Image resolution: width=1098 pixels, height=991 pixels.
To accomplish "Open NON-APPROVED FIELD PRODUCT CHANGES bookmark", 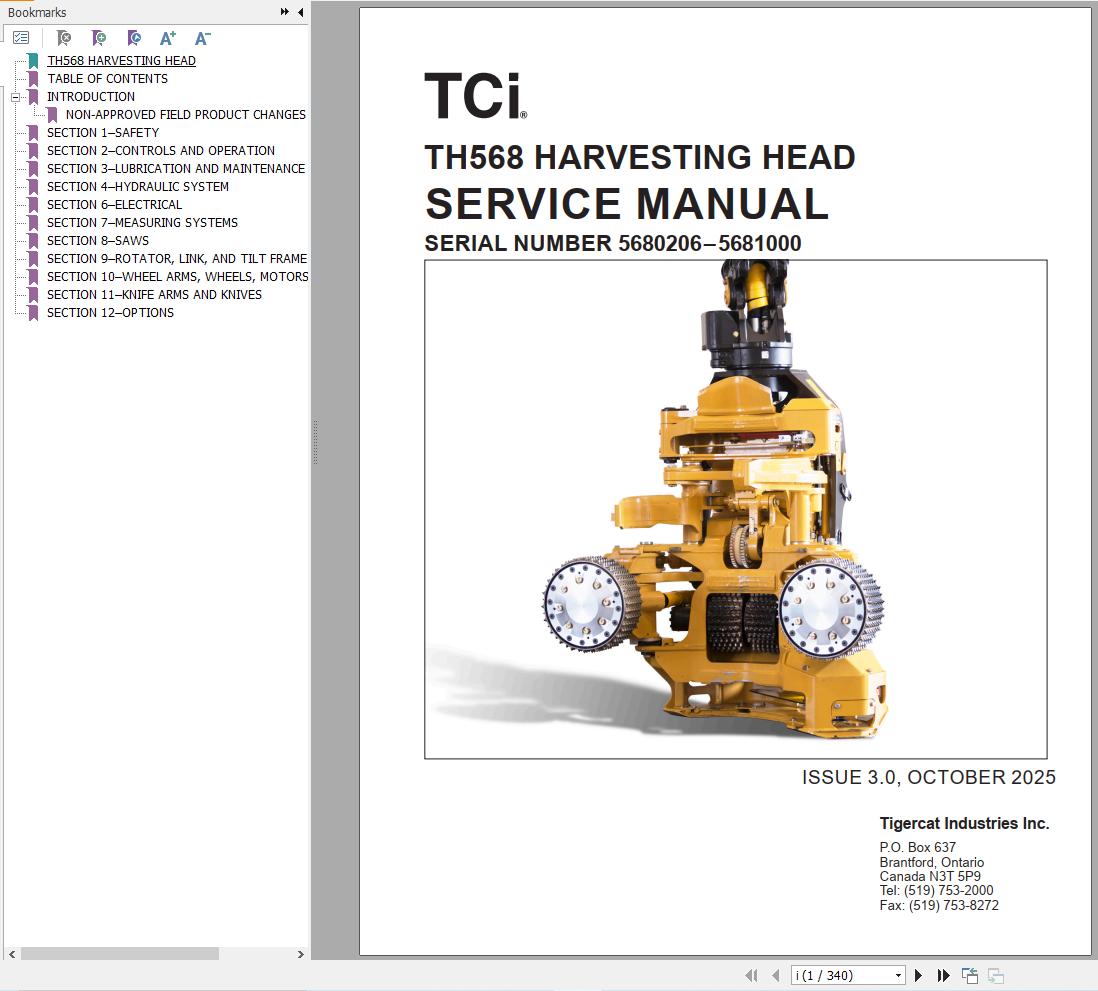I will 186,114.
